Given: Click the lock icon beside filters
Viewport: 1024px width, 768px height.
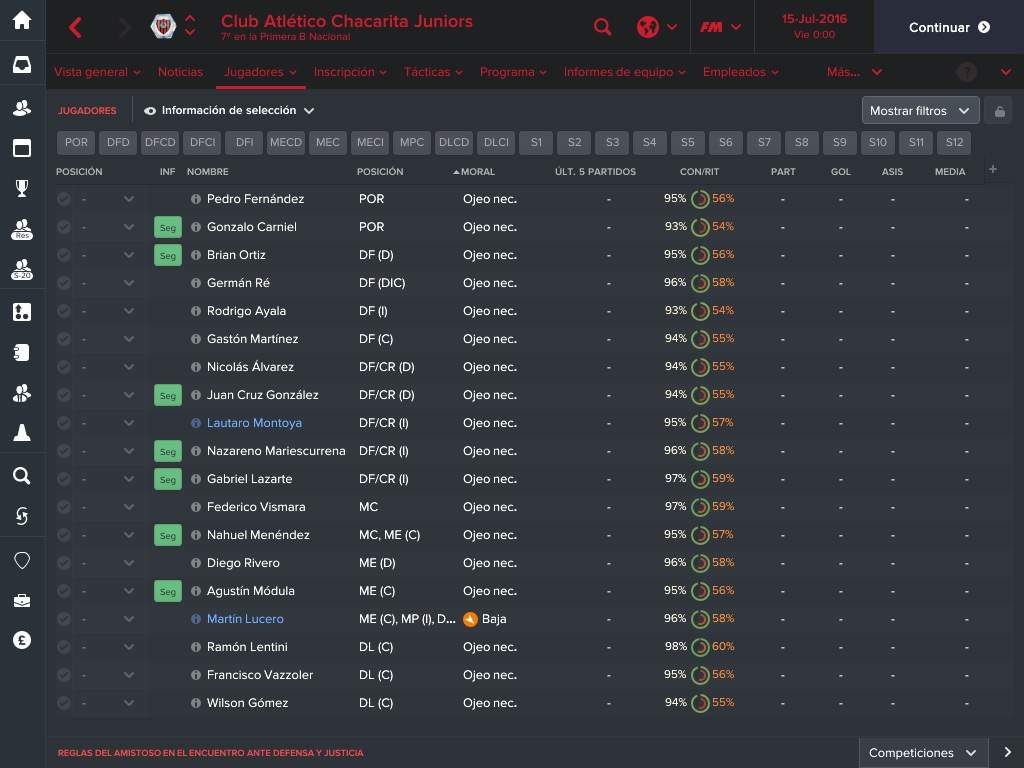Looking at the screenshot, I should pyautogui.click(x=999, y=111).
